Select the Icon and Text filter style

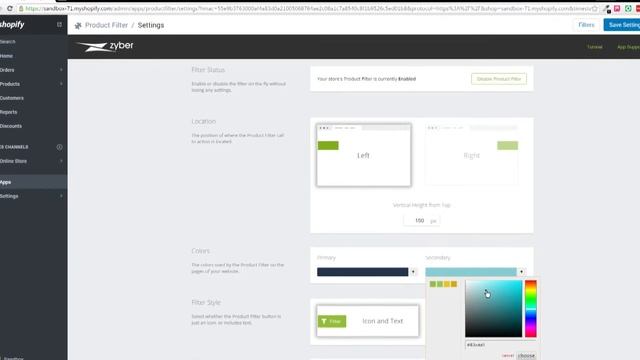[368, 321]
